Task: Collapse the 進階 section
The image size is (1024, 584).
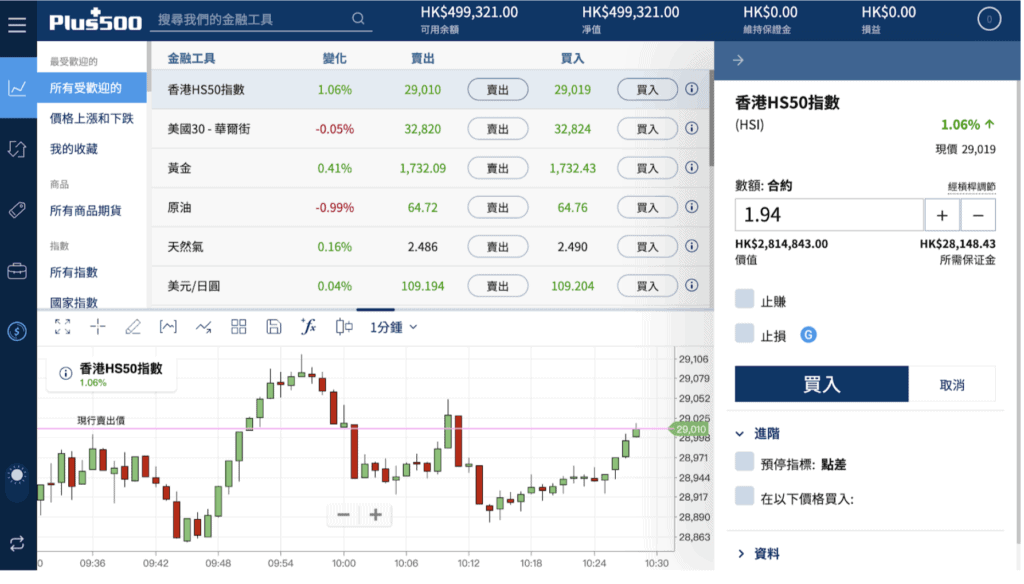Action: pos(758,433)
